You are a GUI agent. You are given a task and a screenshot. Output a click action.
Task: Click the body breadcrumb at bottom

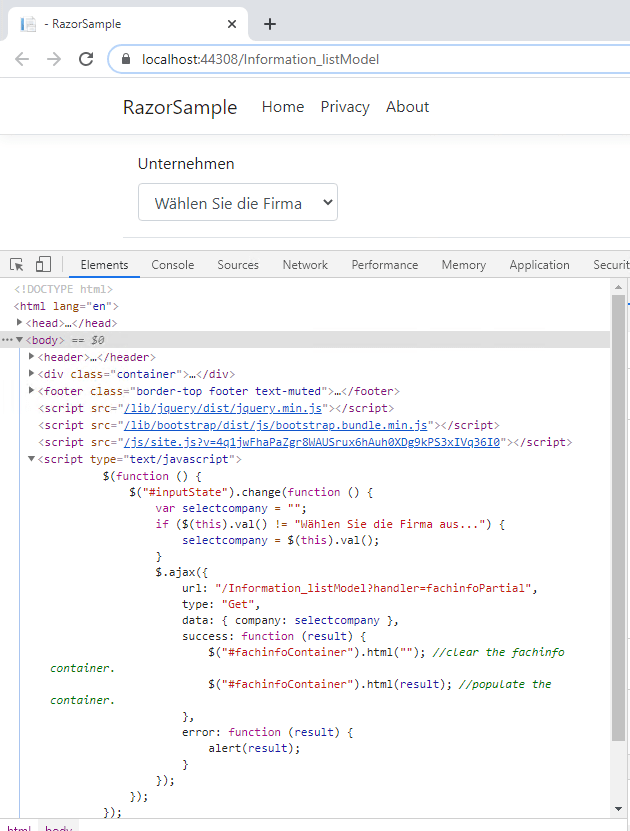point(58,828)
